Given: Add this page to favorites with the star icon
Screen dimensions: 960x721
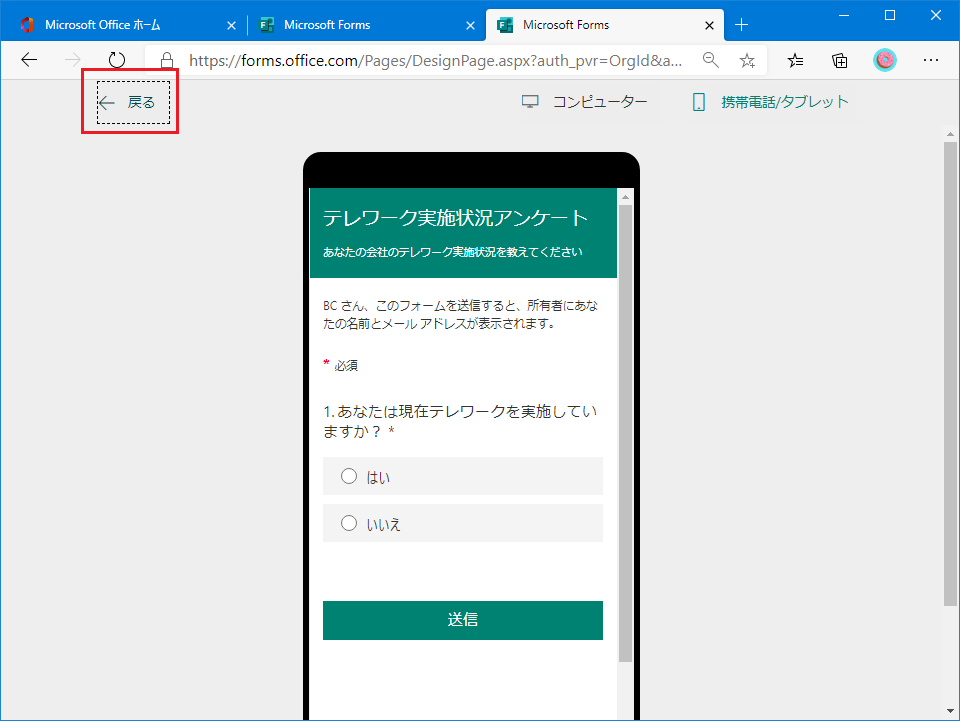Looking at the screenshot, I should [747, 60].
